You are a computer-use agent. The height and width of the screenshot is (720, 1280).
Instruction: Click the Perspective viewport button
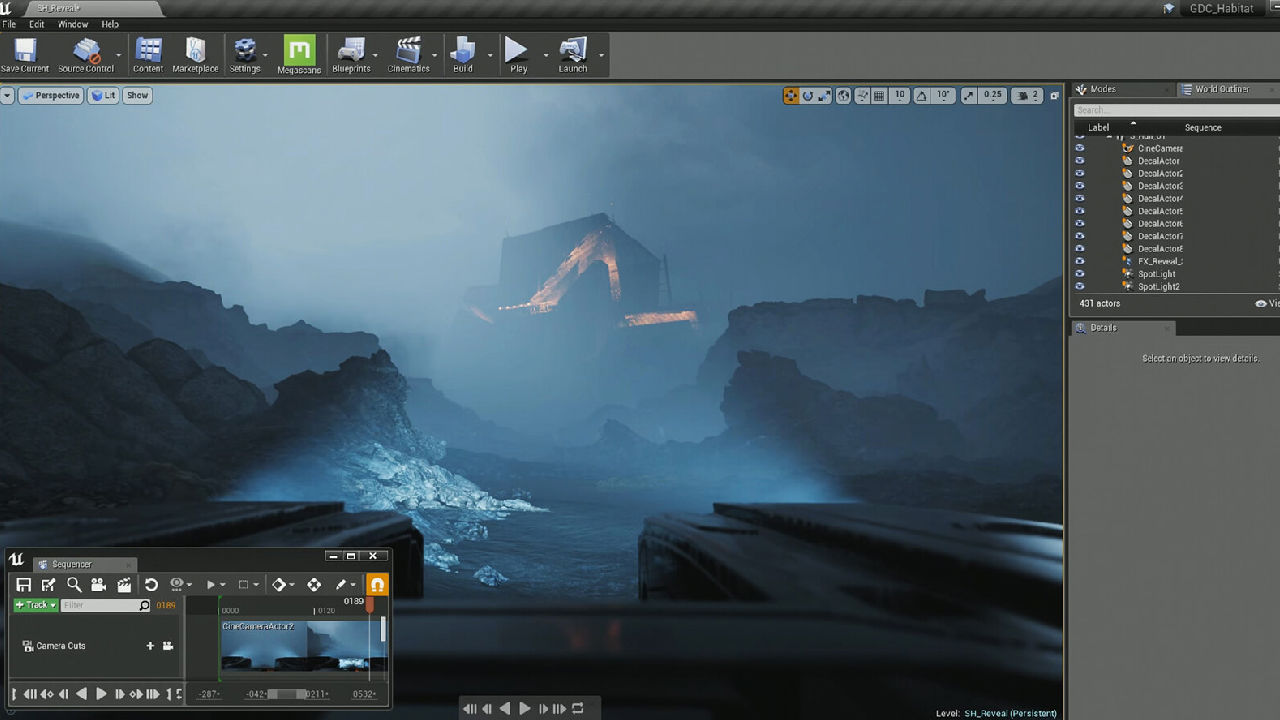tap(50, 96)
